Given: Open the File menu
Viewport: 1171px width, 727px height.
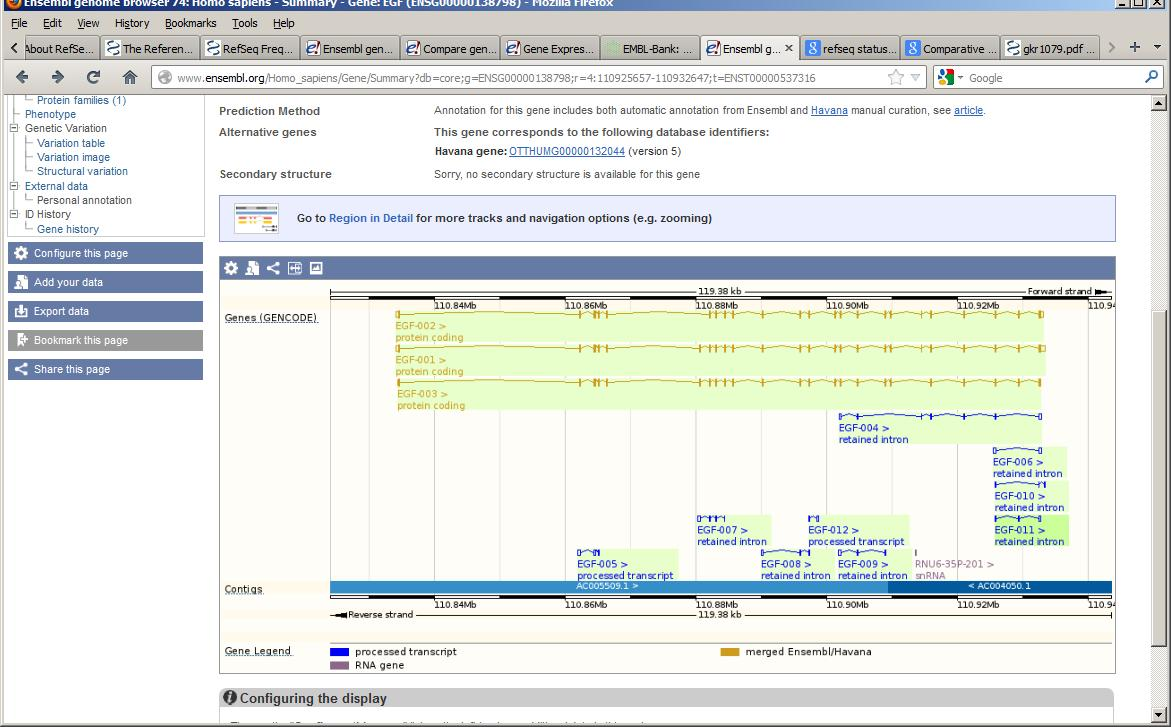Looking at the screenshot, I should (x=19, y=23).
